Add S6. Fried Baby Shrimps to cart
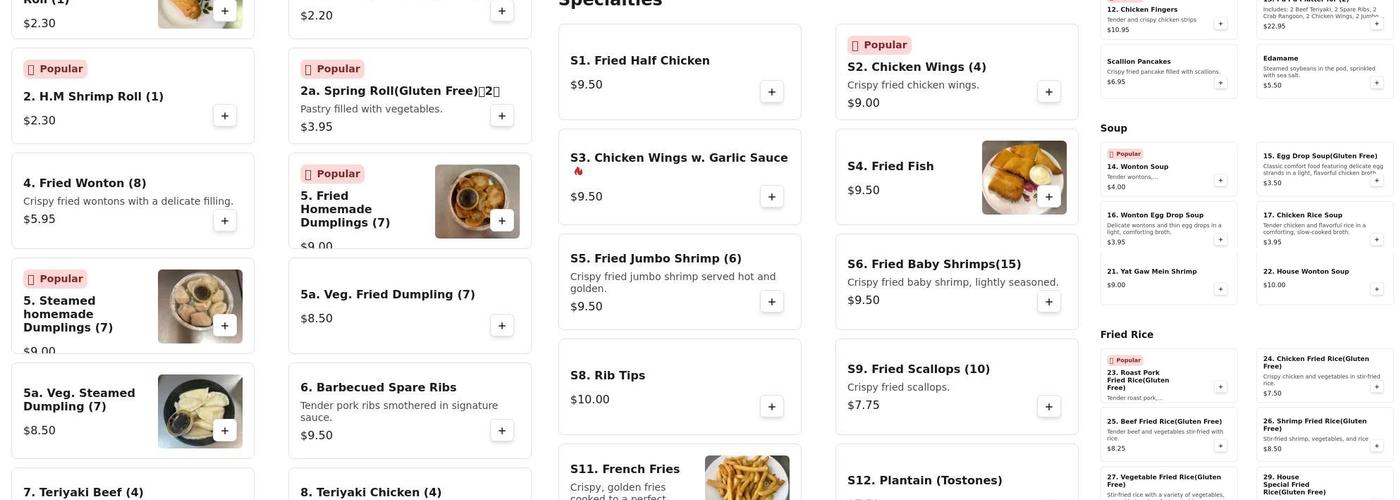The height and width of the screenshot is (500, 1400). [1048, 302]
